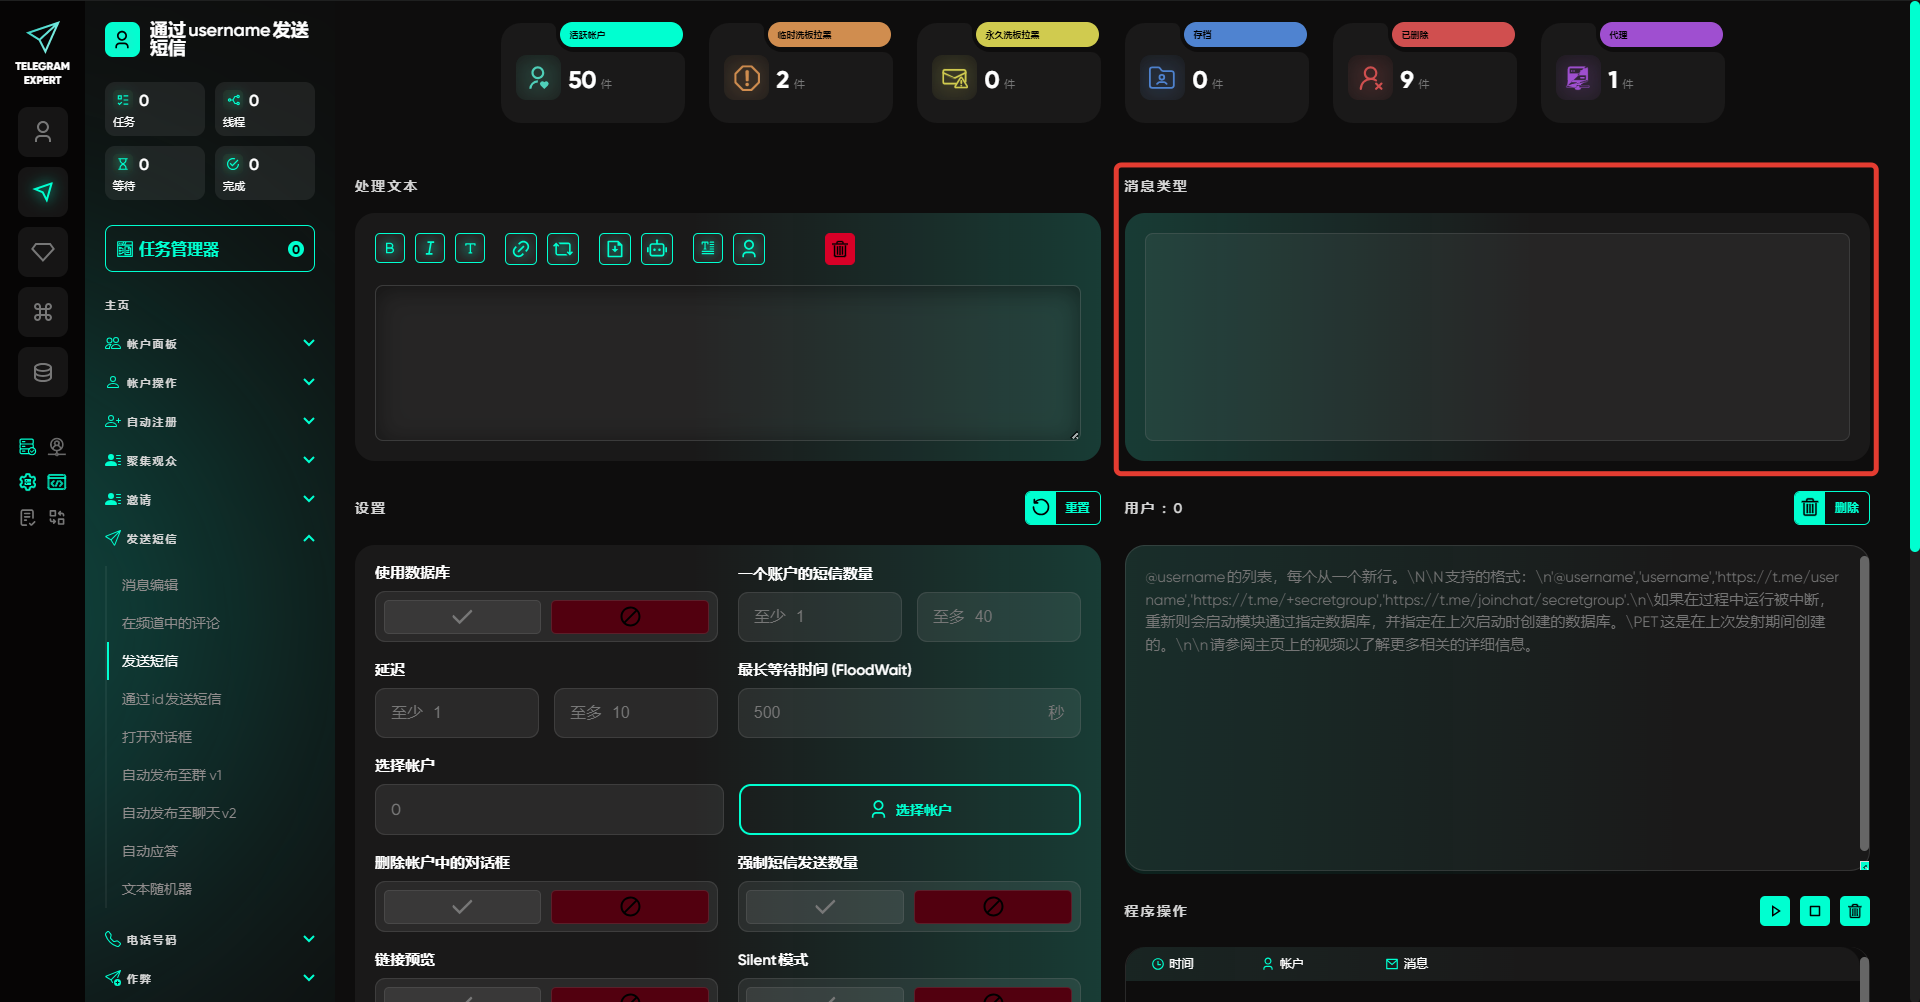This screenshot has height=1002, width=1920.
Task: Click the robot icon in text toolbar
Action: [x=657, y=249]
